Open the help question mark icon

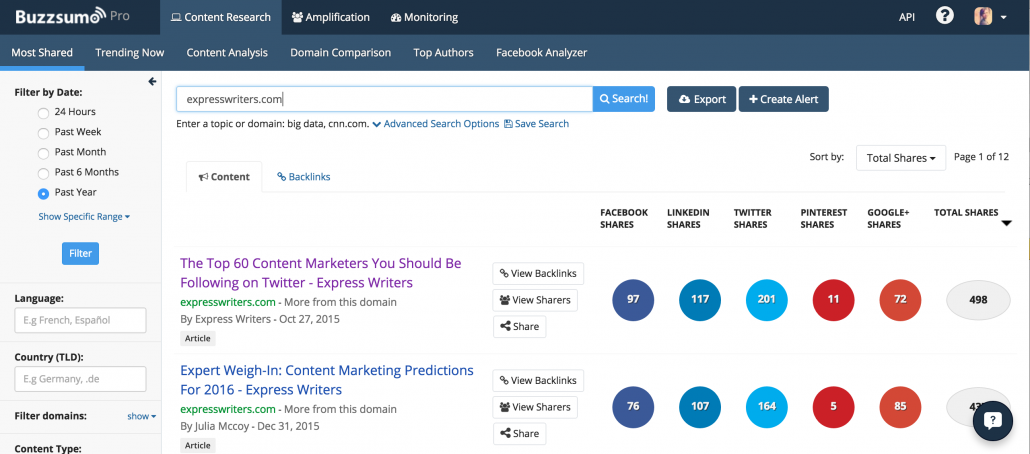(945, 16)
